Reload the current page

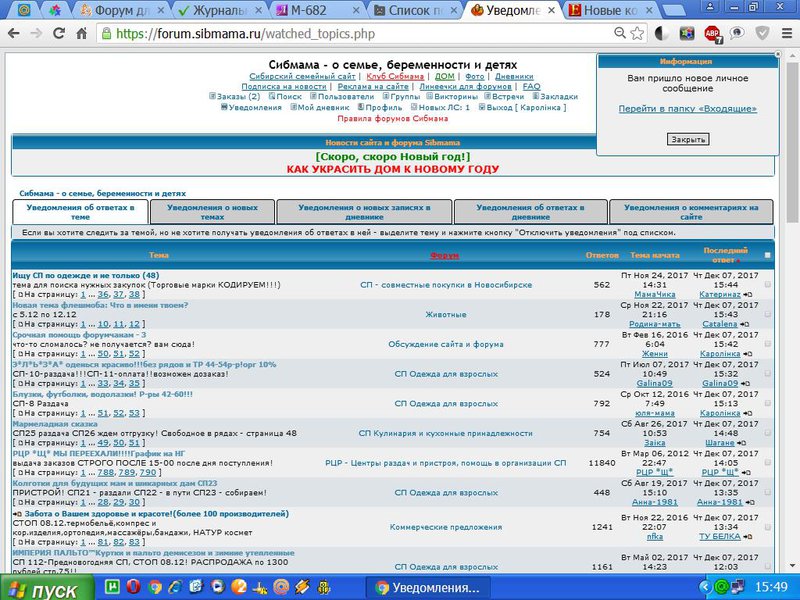pos(59,34)
